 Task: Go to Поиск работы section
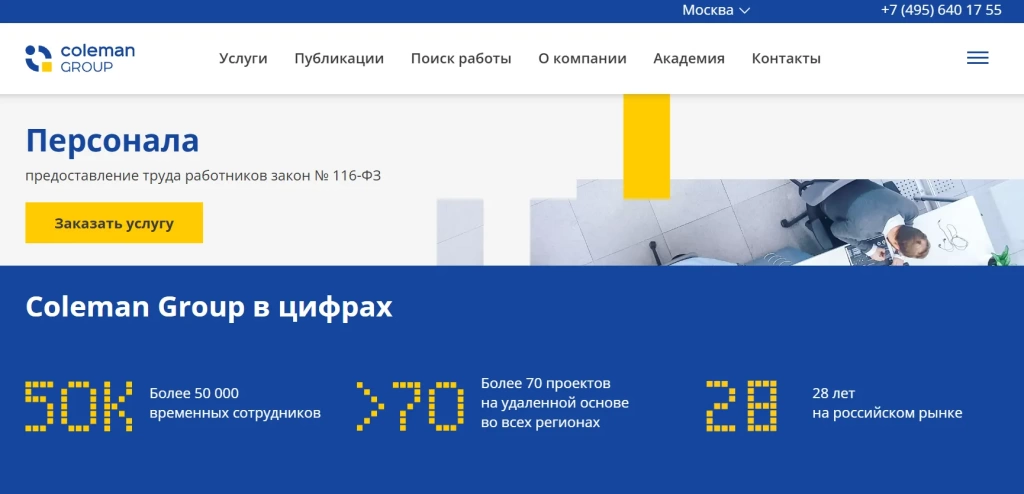click(461, 58)
